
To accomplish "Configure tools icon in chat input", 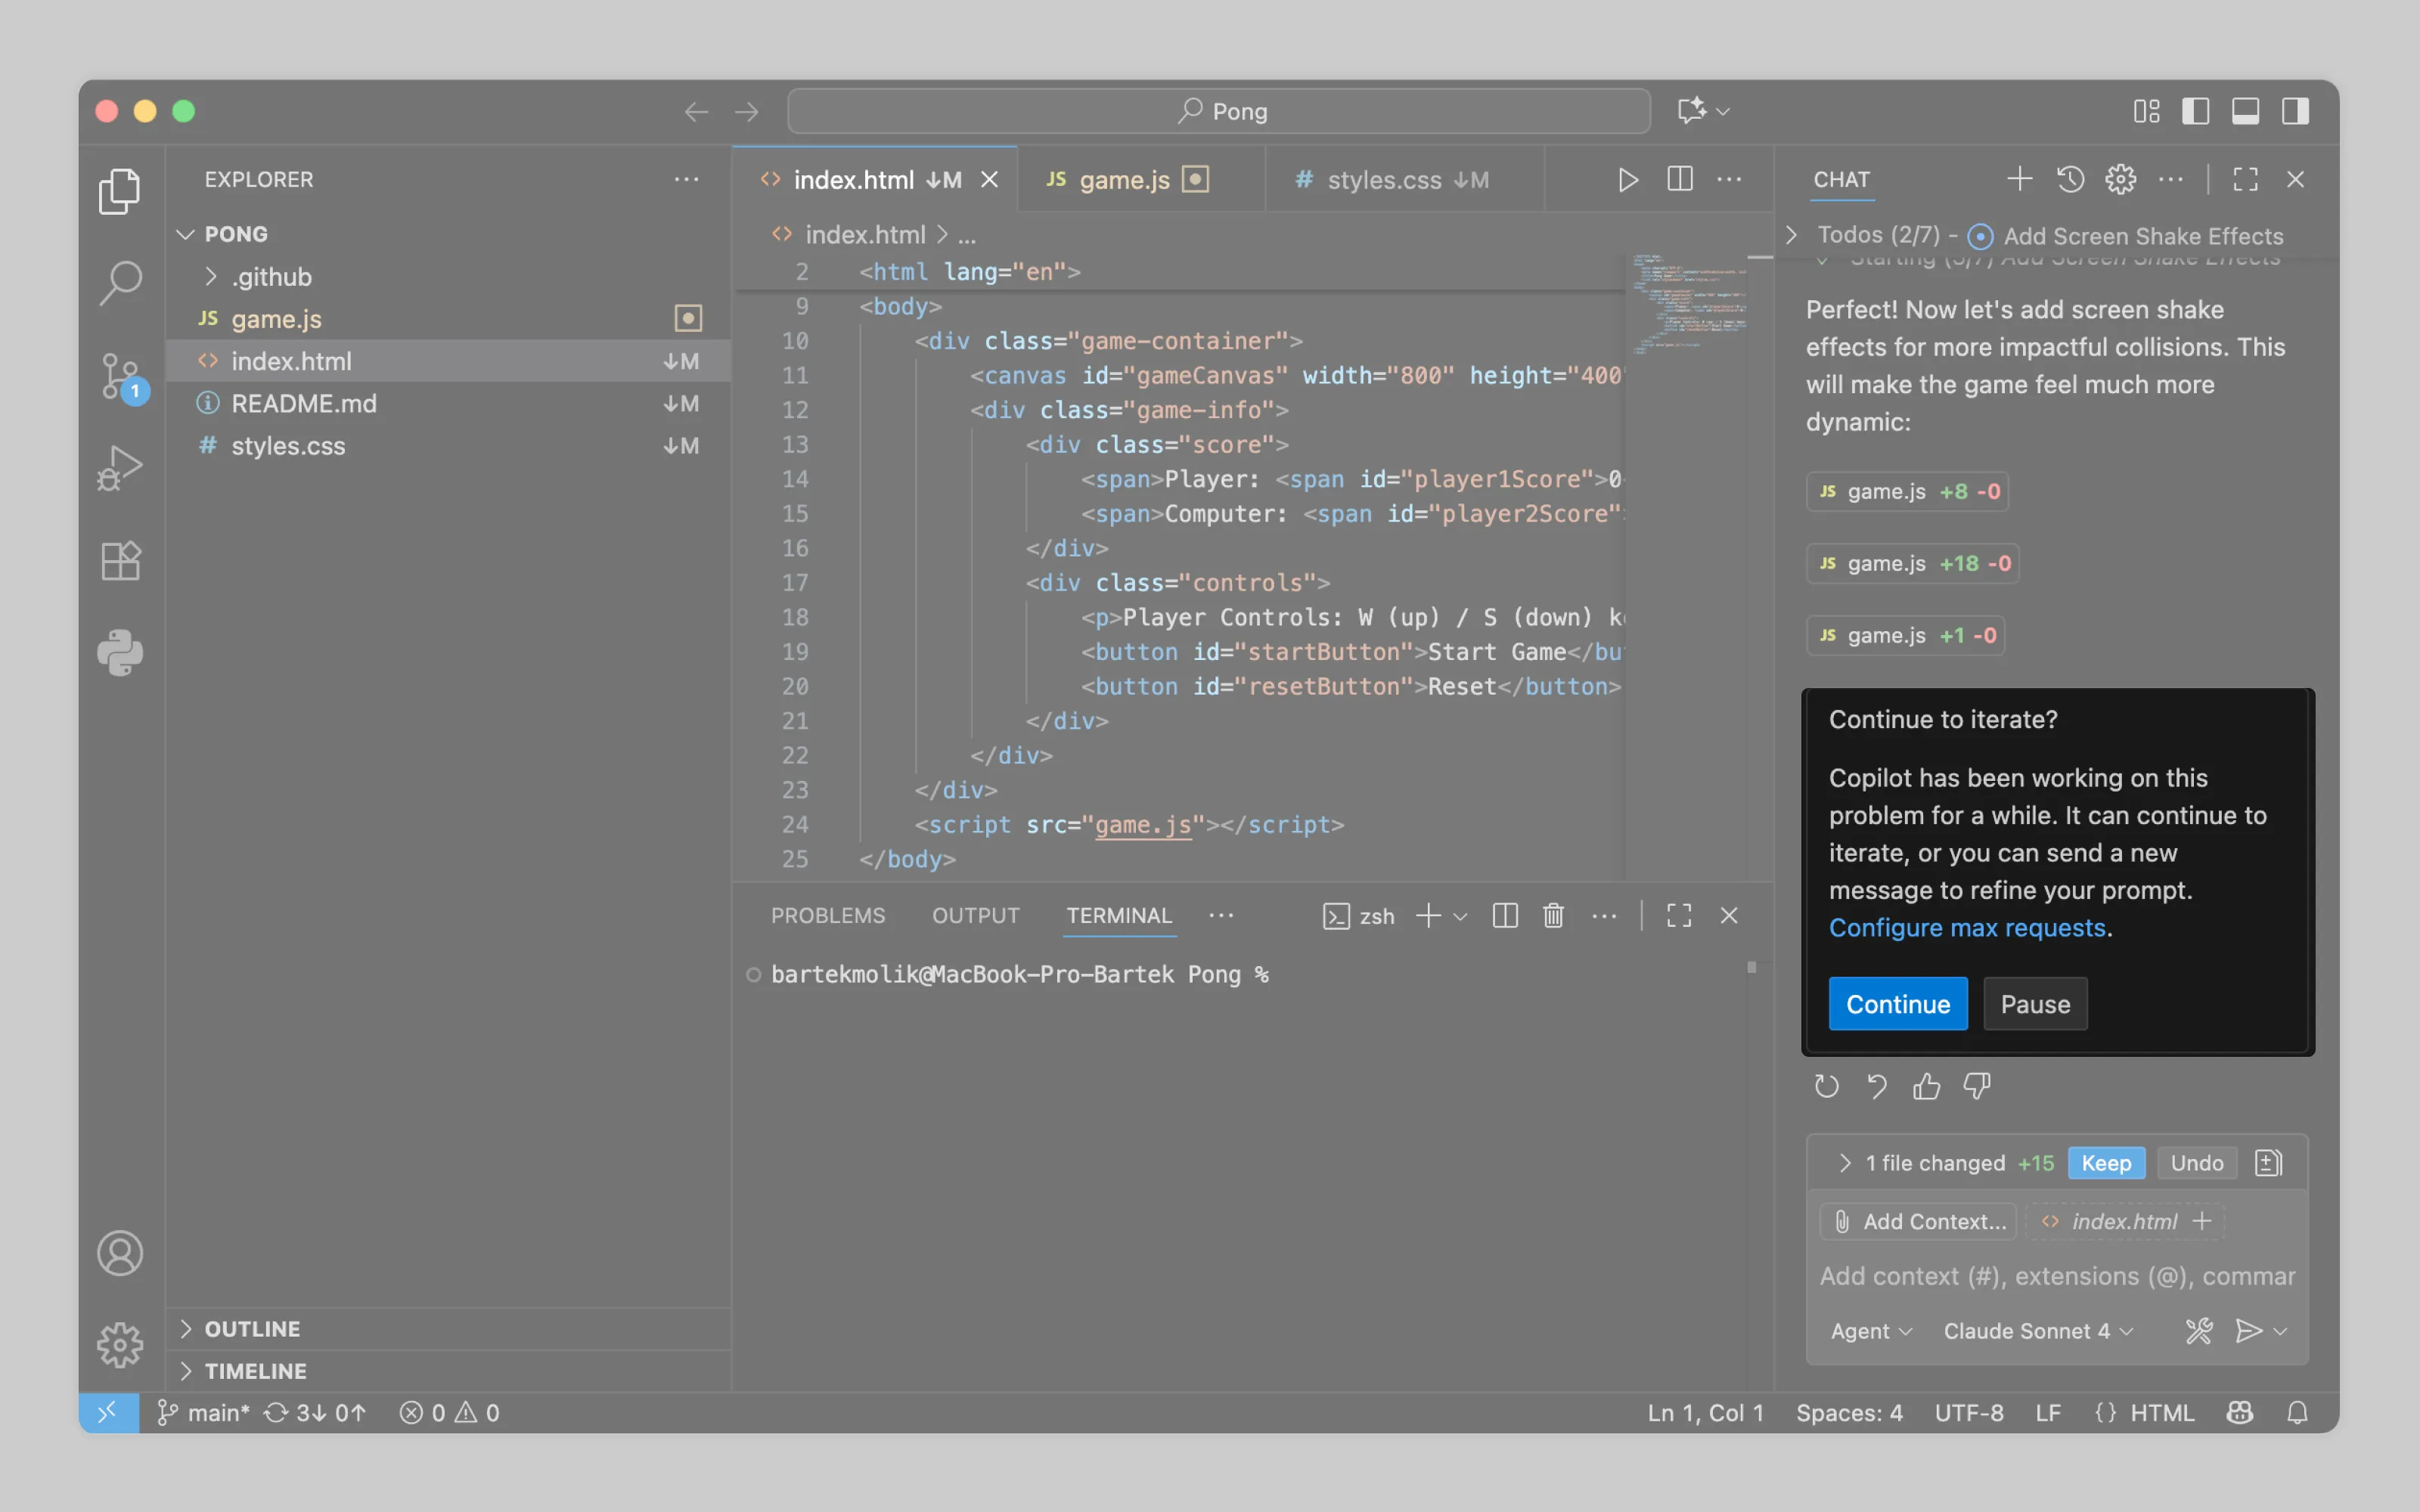I will pyautogui.click(x=2198, y=1331).
